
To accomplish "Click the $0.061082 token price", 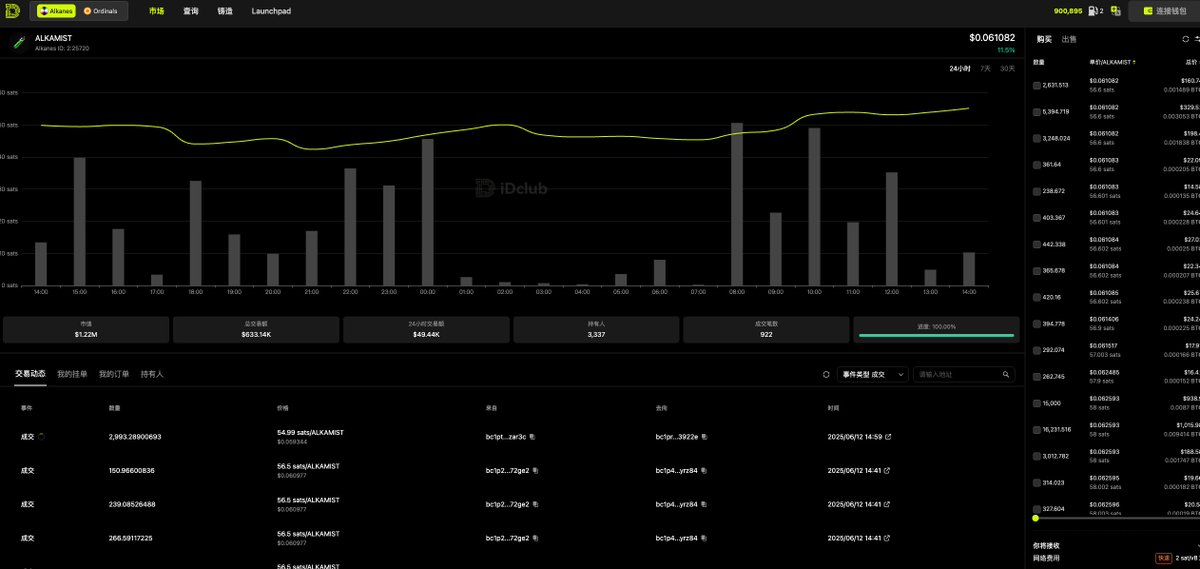I will [992, 37].
